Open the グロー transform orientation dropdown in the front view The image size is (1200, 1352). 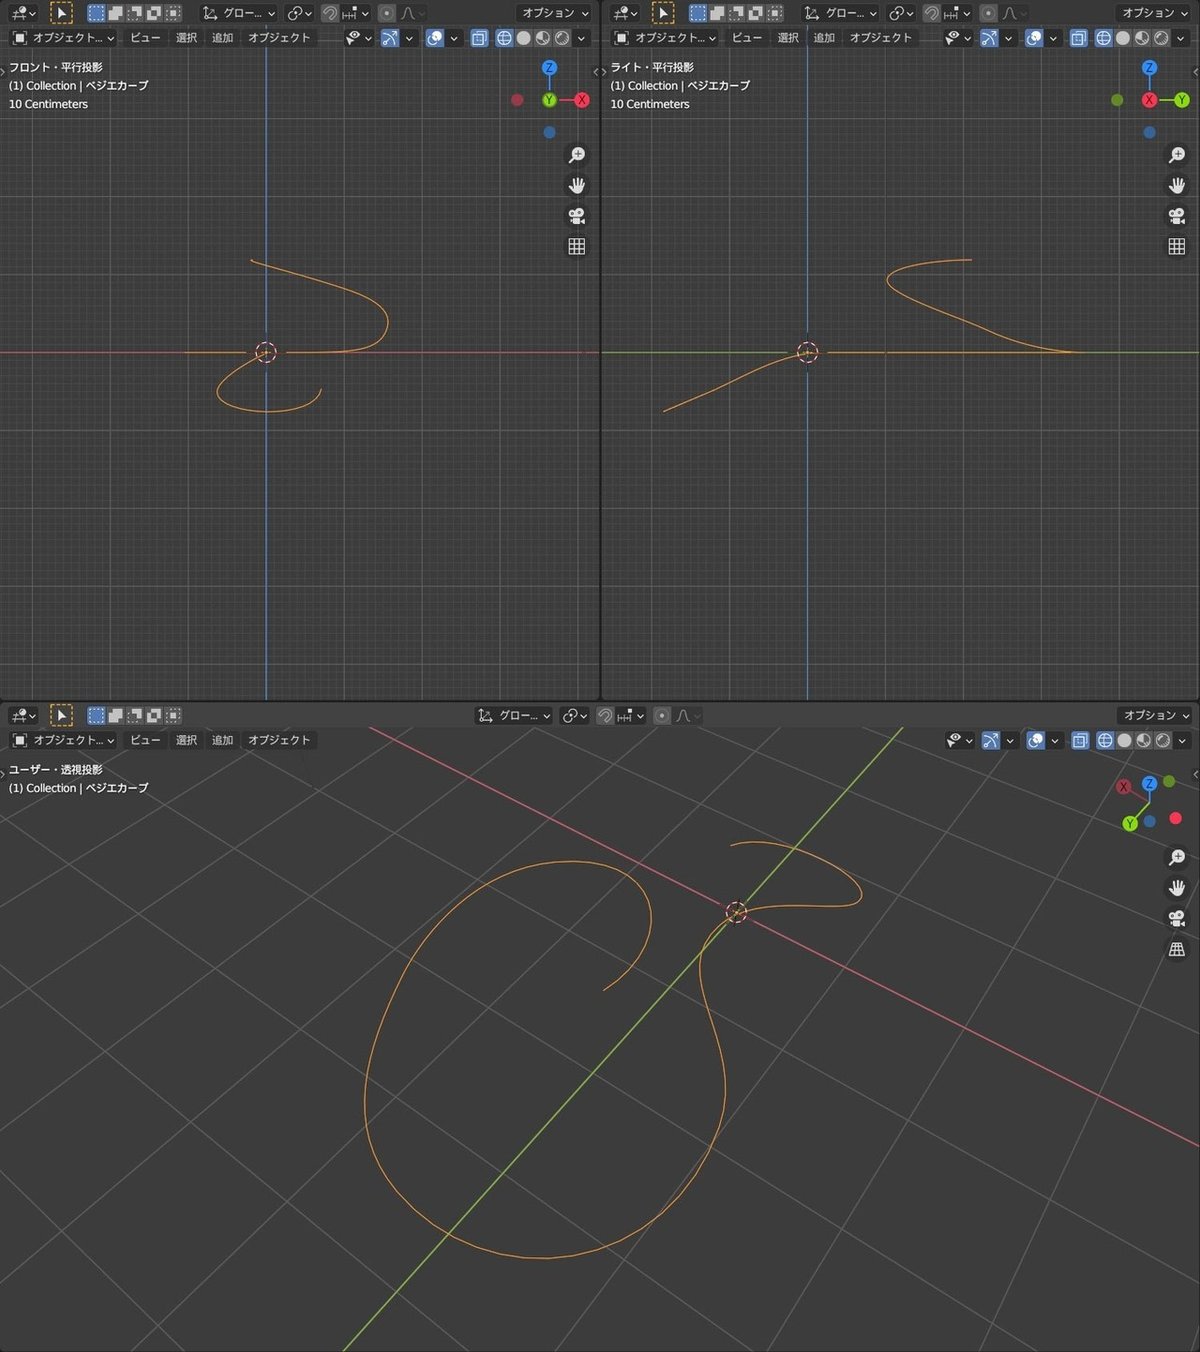[x=239, y=13]
